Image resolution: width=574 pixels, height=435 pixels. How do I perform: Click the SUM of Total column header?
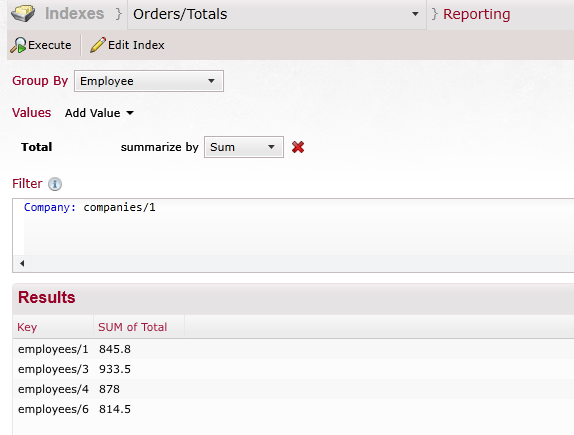(139, 327)
